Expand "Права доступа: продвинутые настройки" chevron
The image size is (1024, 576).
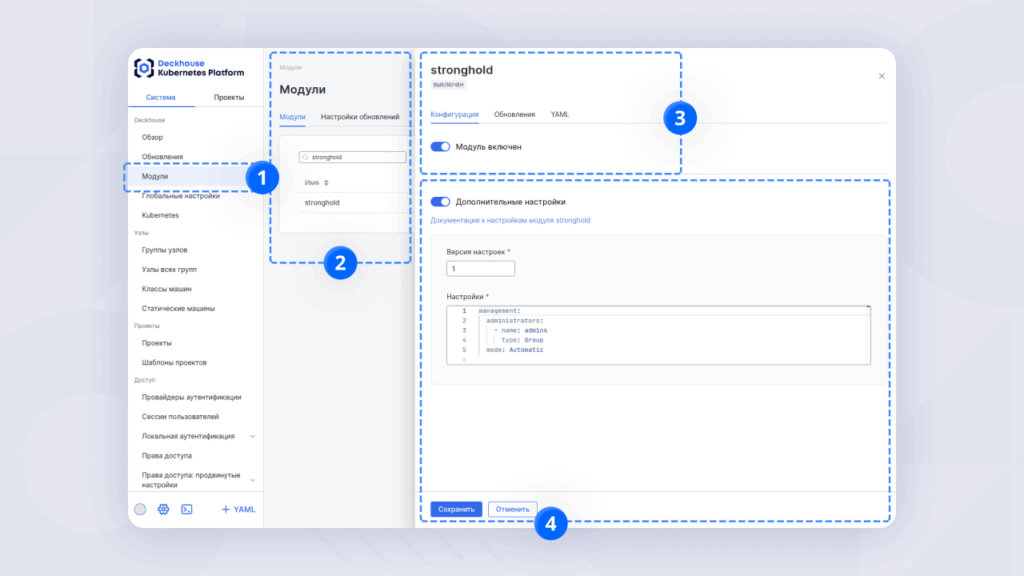[252, 480]
